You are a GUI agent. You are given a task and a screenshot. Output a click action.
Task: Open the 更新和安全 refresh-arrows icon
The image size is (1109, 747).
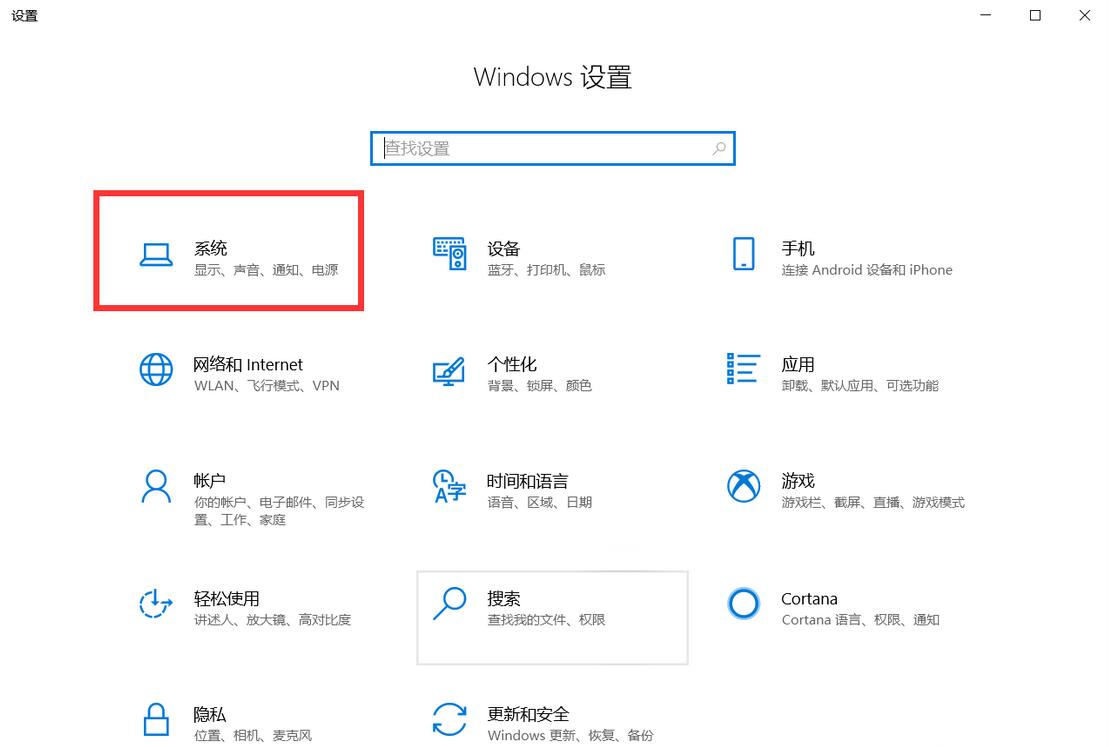pos(449,719)
